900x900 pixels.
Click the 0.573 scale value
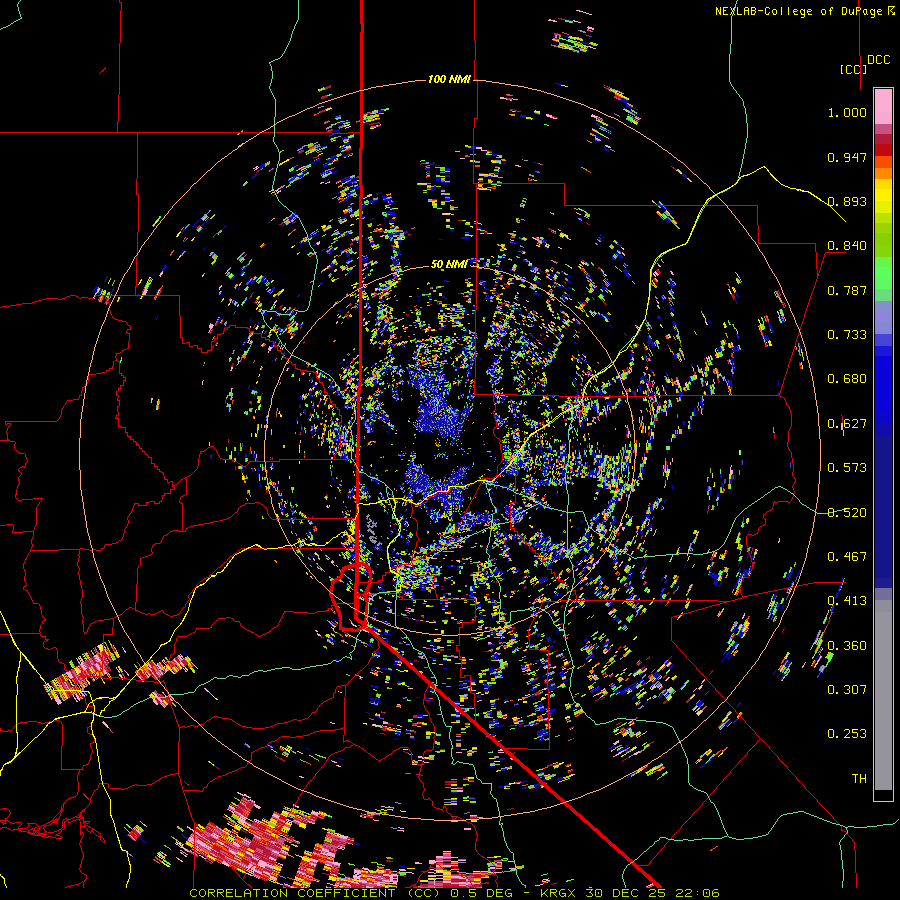(847, 468)
